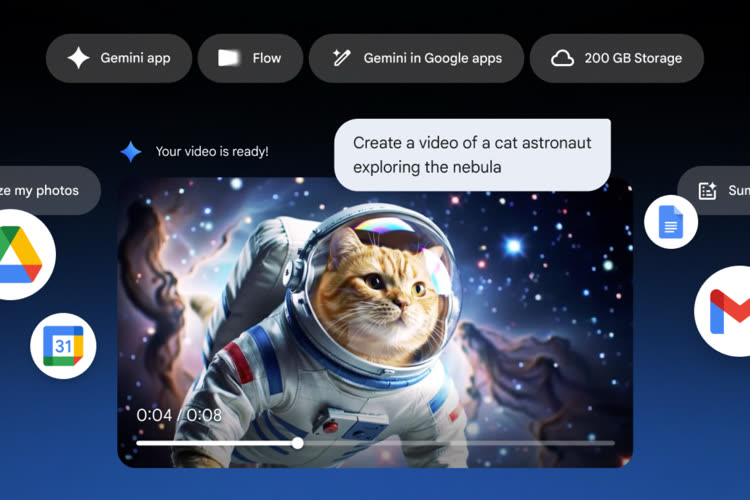This screenshot has height=500, width=750.
Task: Open the Google Docs icon
Action: pyautogui.click(x=670, y=222)
